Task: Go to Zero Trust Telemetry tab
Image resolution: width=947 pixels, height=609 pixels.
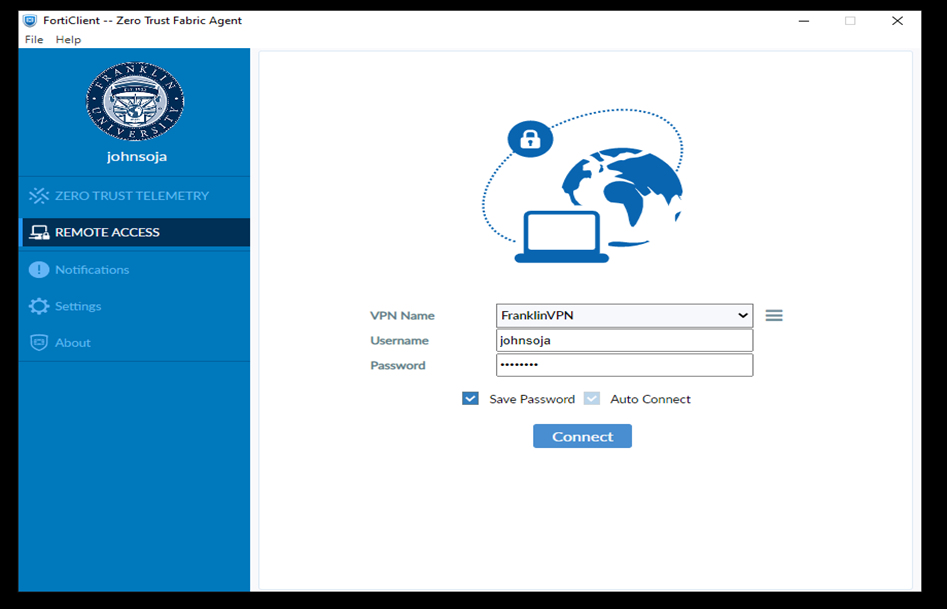Action: (x=134, y=196)
